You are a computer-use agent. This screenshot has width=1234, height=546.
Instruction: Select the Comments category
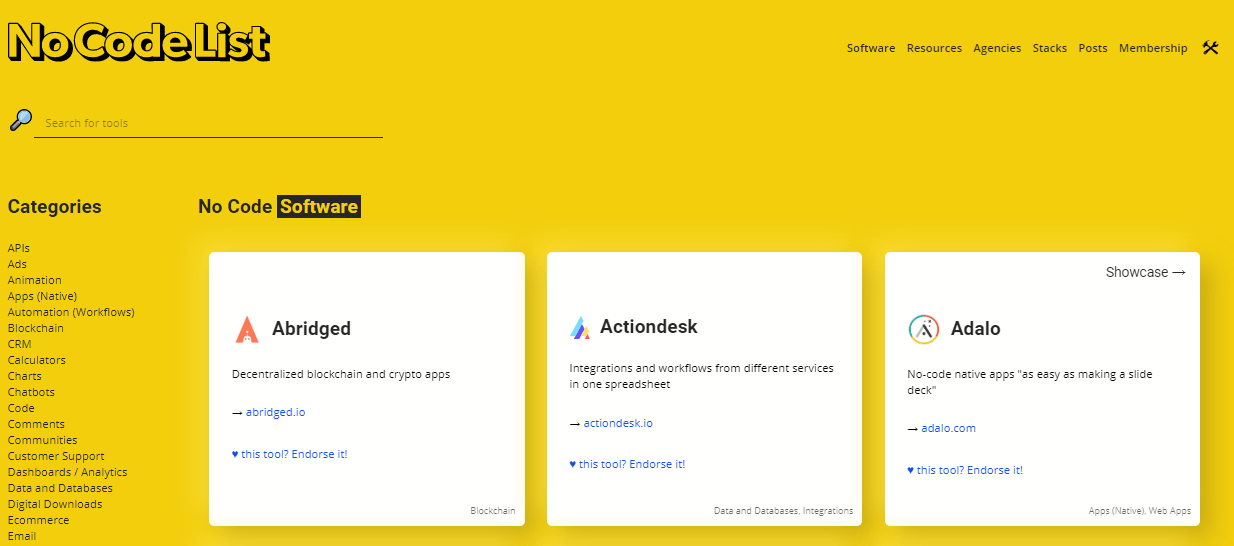point(36,424)
